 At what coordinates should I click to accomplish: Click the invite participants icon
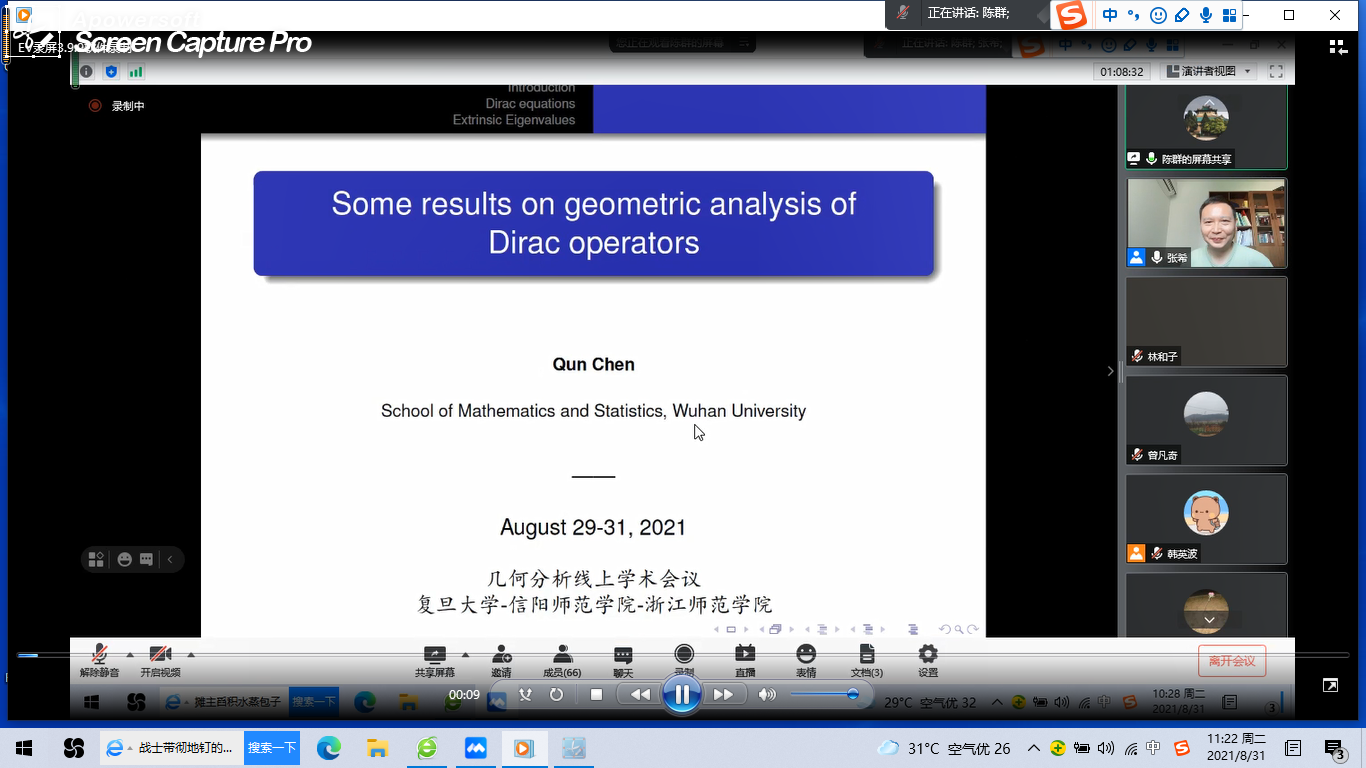502,660
